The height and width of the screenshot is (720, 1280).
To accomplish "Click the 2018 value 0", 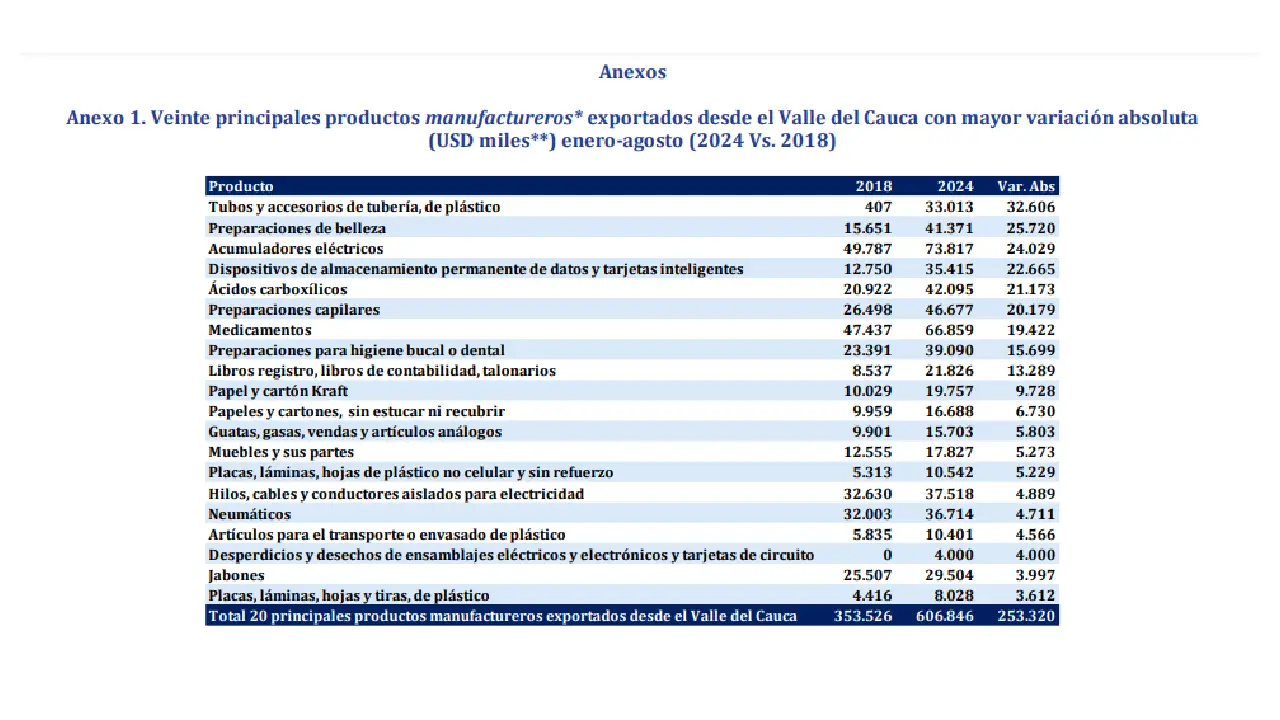I will [888, 555].
